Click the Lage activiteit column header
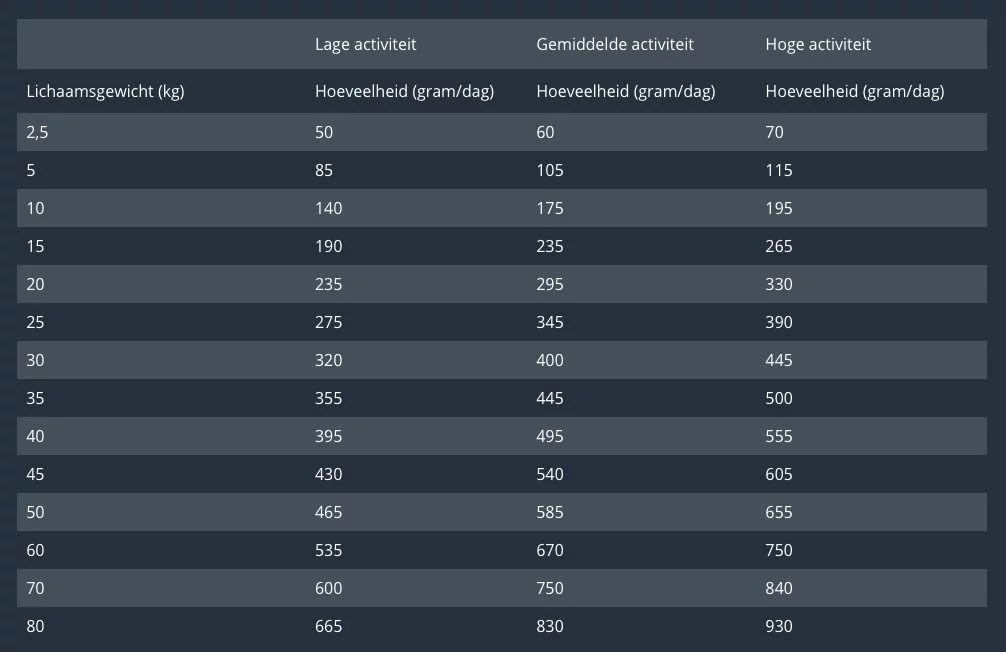This screenshot has width=1006, height=652. (365, 44)
